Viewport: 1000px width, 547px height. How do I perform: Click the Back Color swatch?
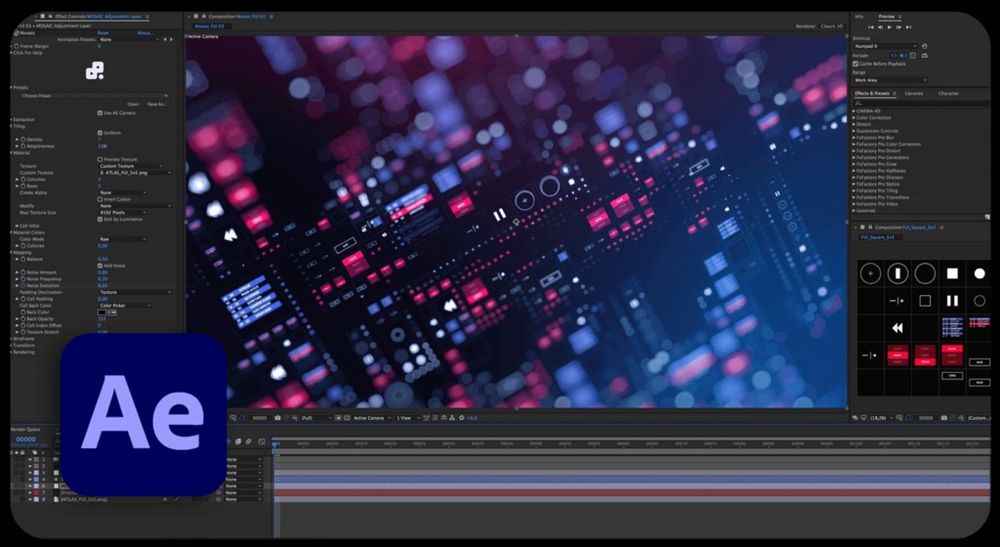click(x=102, y=312)
